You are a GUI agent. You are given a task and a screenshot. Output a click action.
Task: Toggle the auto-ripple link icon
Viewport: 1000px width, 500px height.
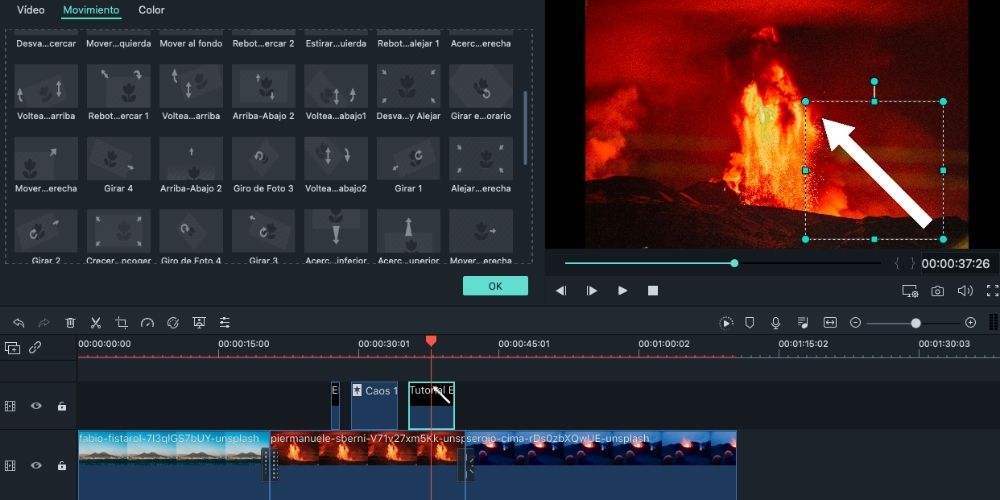pyautogui.click(x=35, y=348)
